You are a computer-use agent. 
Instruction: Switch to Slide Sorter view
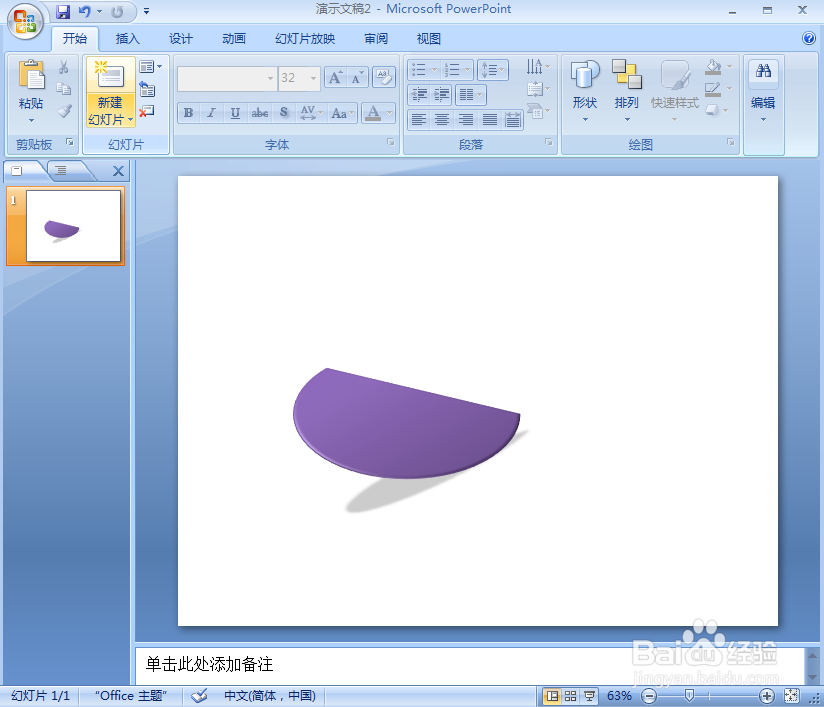571,696
